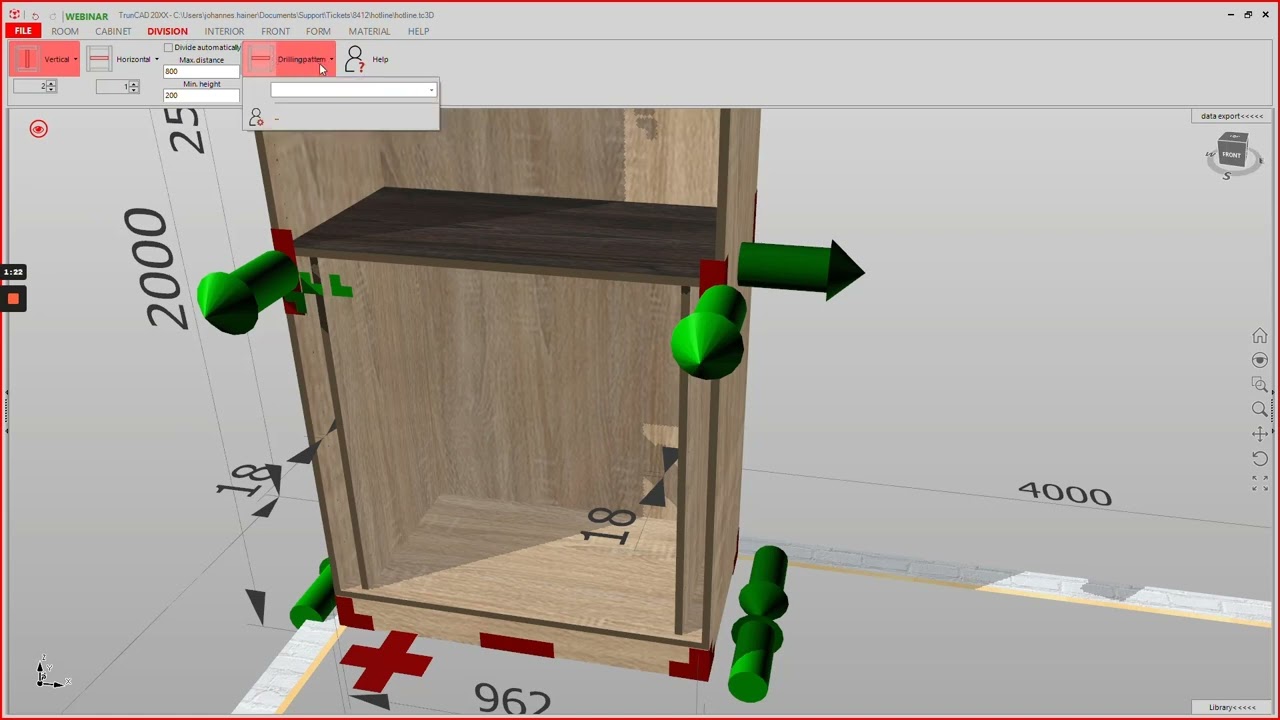Select the DIVISION tab

tap(167, 32)
